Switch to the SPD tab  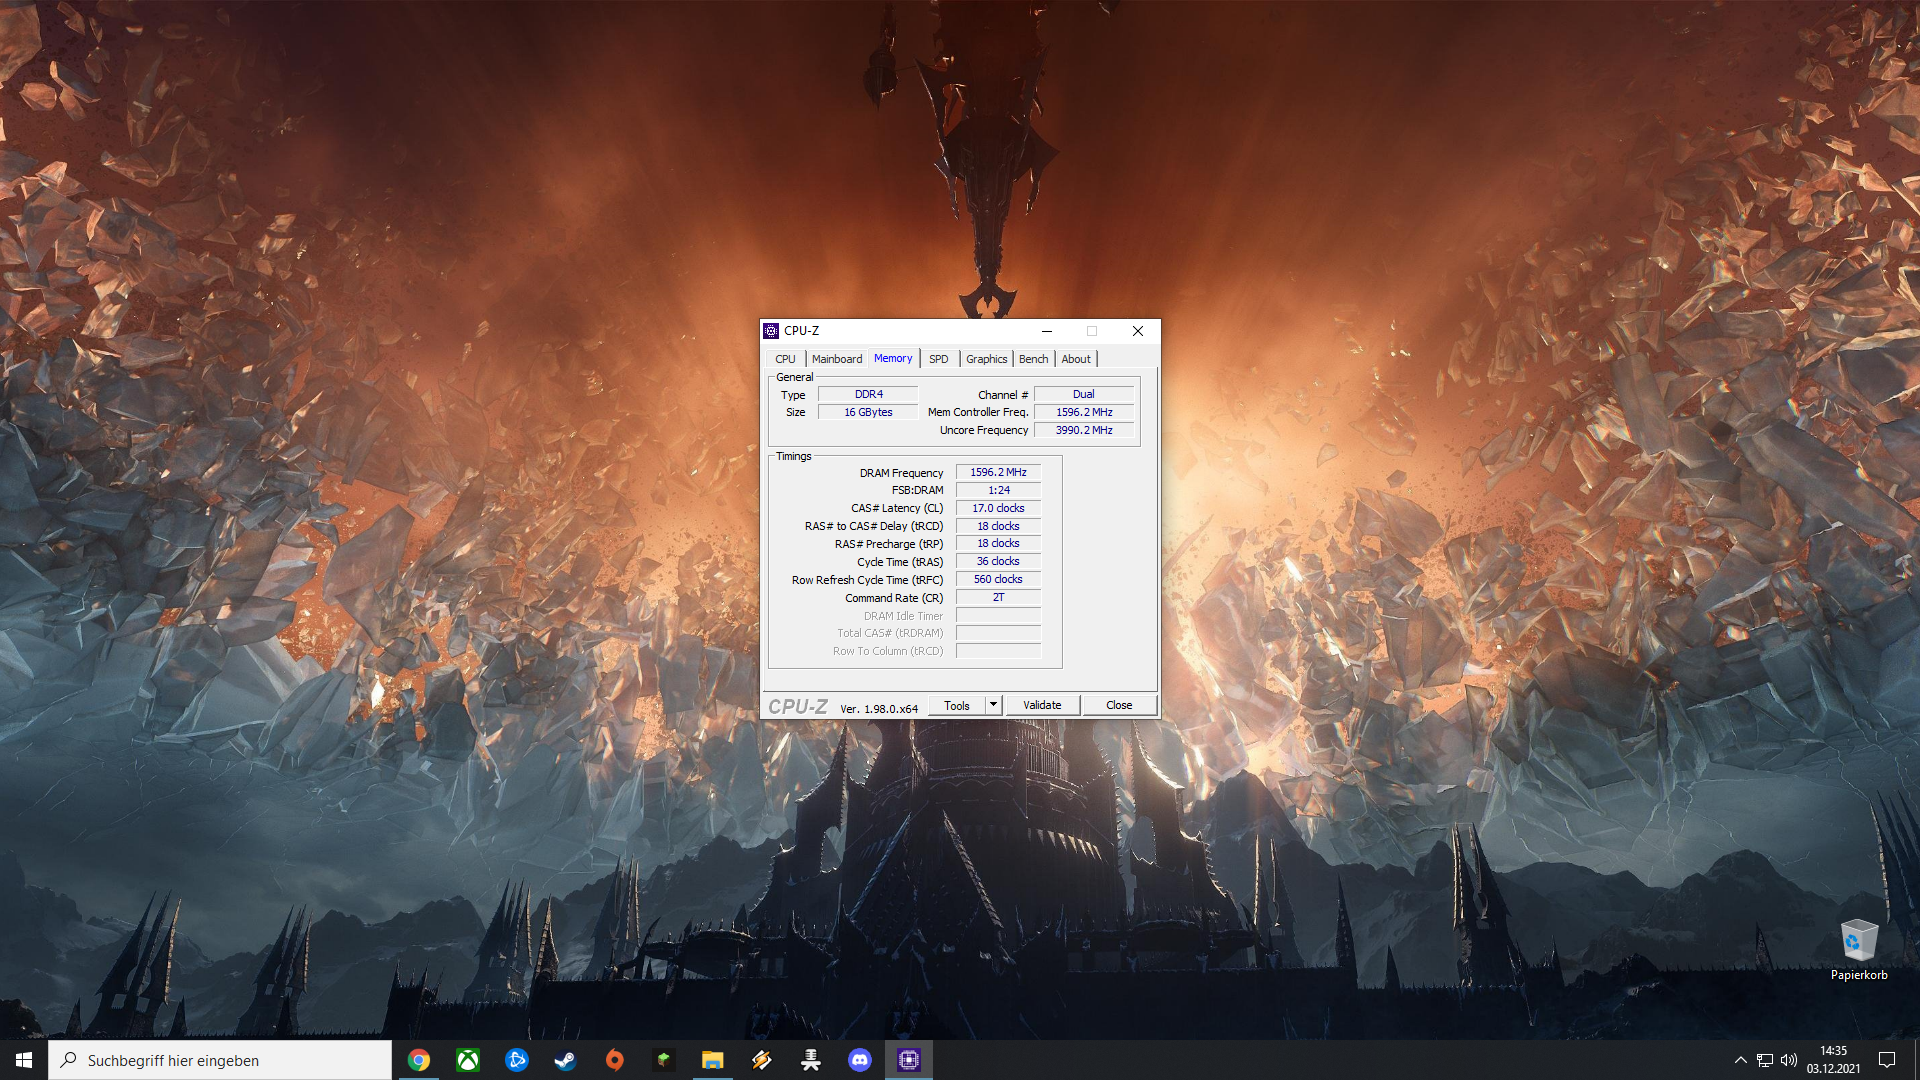pyautogui.click(x=938, y=359)
